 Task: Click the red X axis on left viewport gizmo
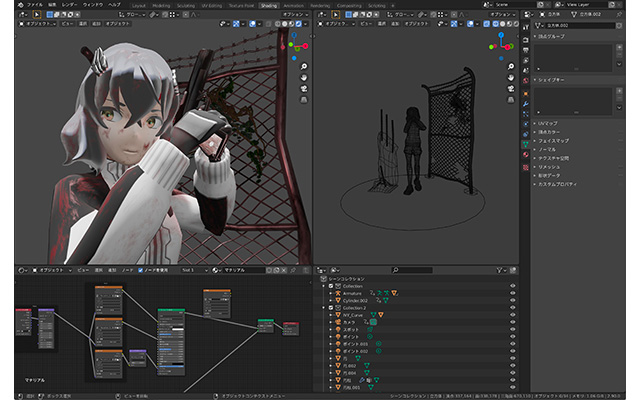305,46
